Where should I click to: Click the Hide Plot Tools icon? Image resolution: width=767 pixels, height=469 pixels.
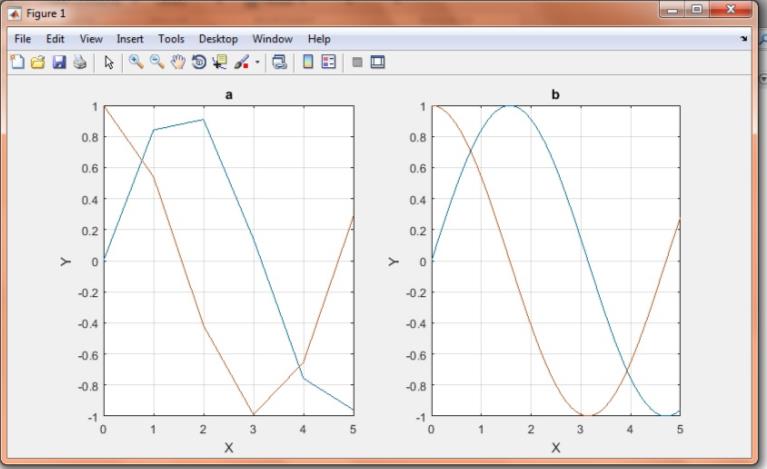tap(357, 62)
